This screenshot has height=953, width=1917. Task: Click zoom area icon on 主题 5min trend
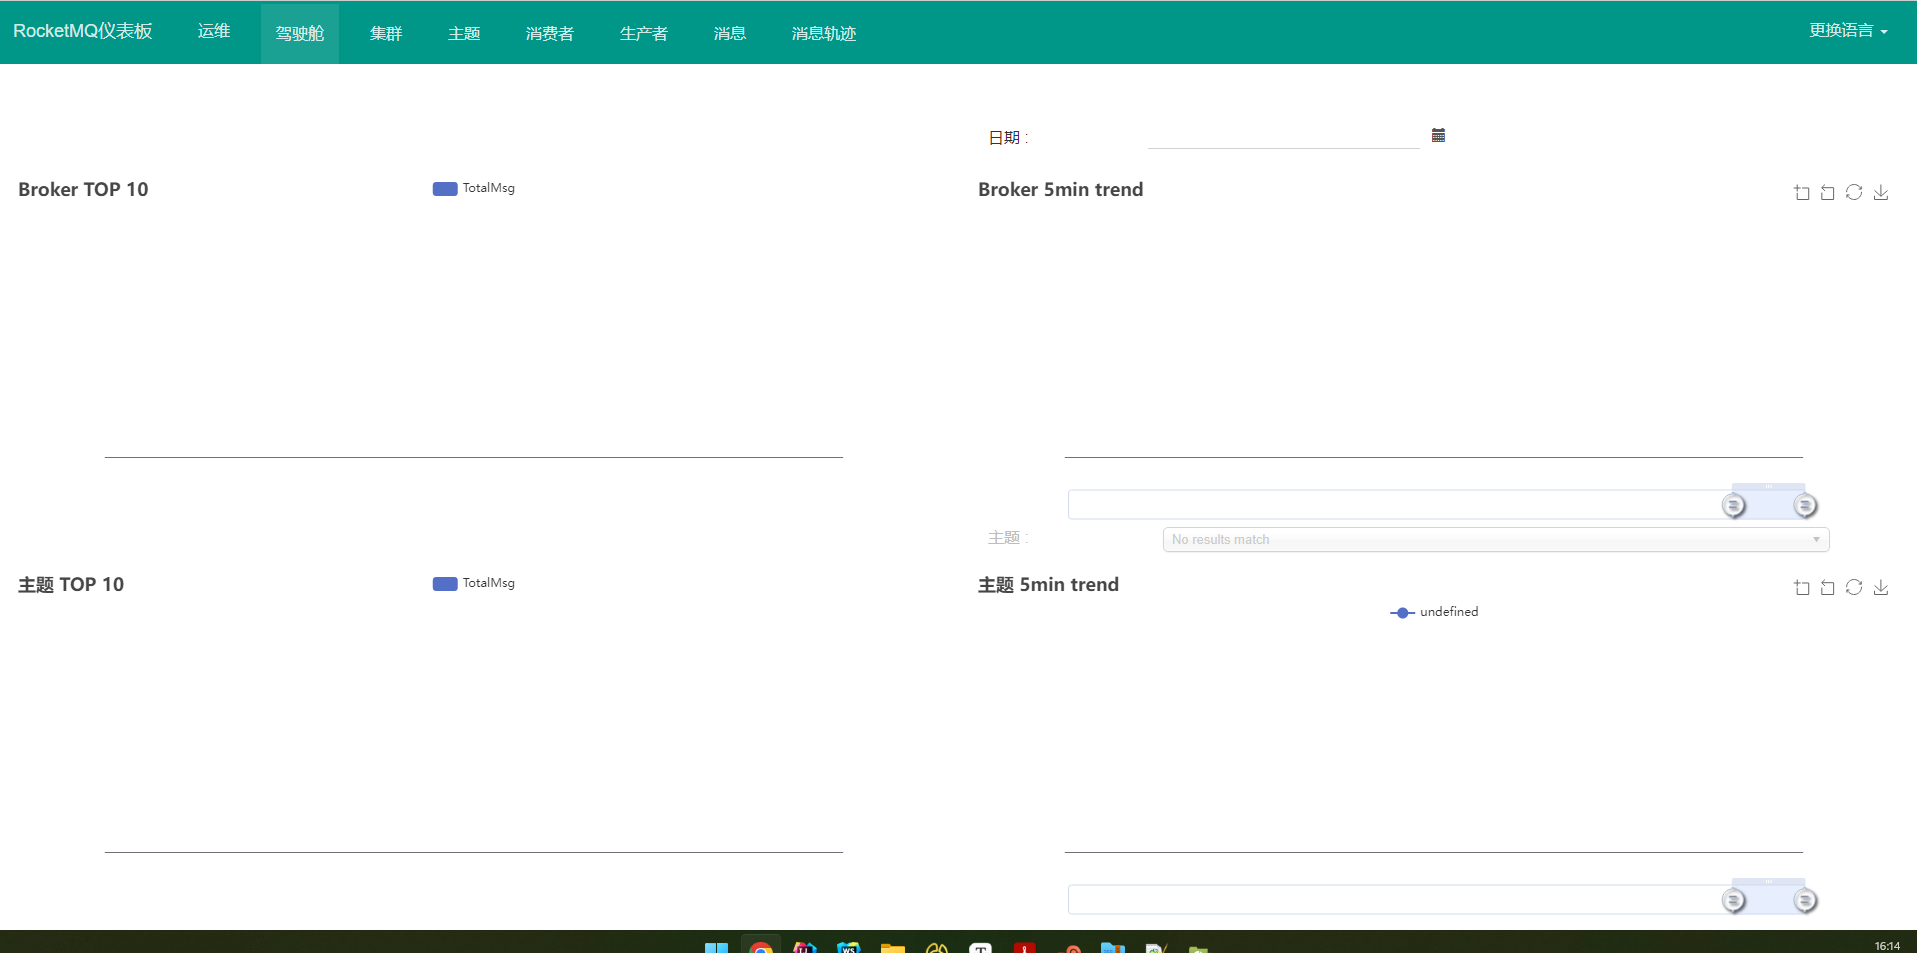1802,587
